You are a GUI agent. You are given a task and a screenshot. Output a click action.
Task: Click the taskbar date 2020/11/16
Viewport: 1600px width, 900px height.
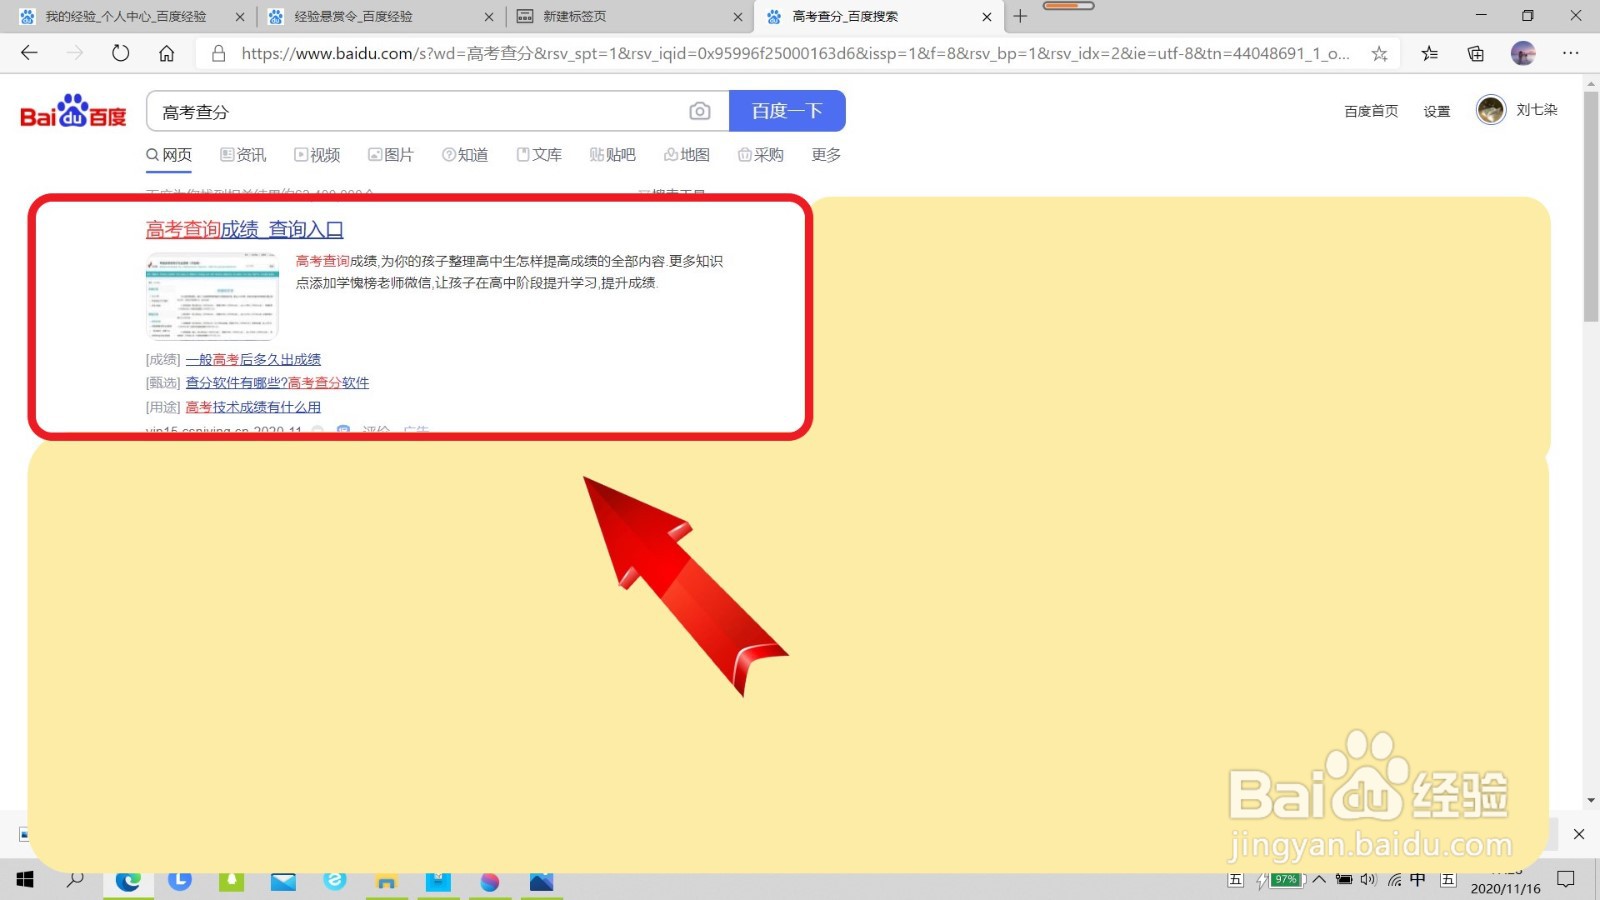[x=1505, y=888]
